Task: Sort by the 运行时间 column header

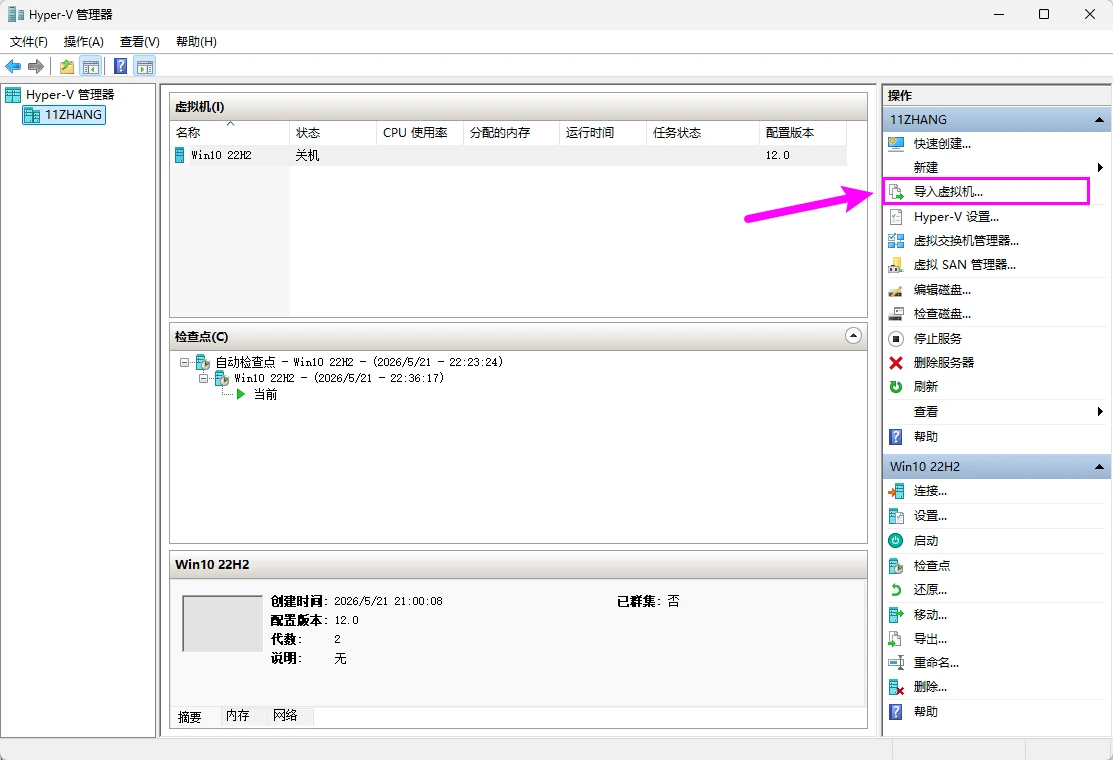Action: pyautogui.click(x=603, y=133)
